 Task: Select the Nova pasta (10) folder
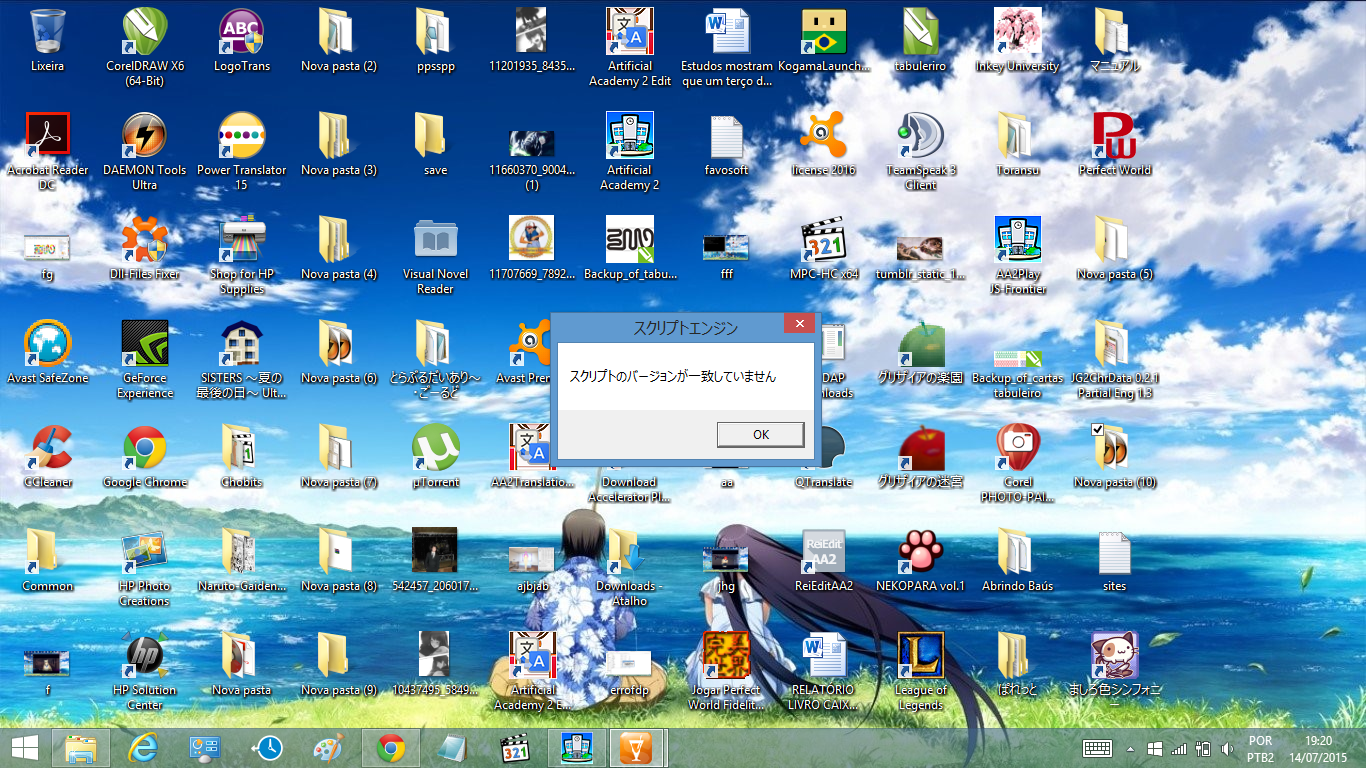(x=1114, y=456)
